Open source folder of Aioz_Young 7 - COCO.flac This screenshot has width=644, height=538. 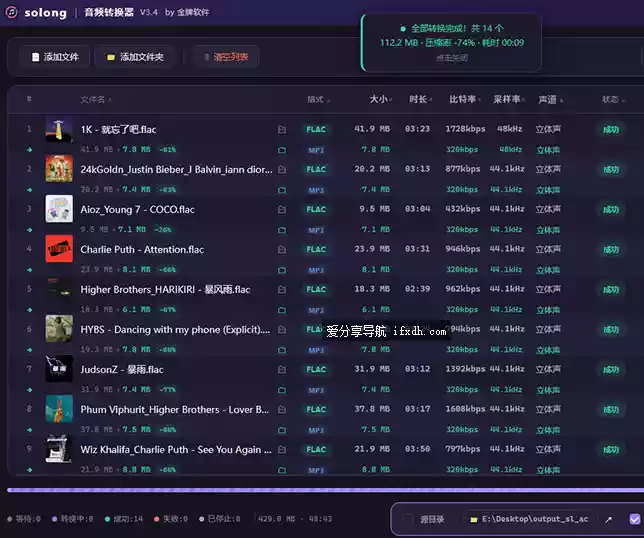[282, 209]
